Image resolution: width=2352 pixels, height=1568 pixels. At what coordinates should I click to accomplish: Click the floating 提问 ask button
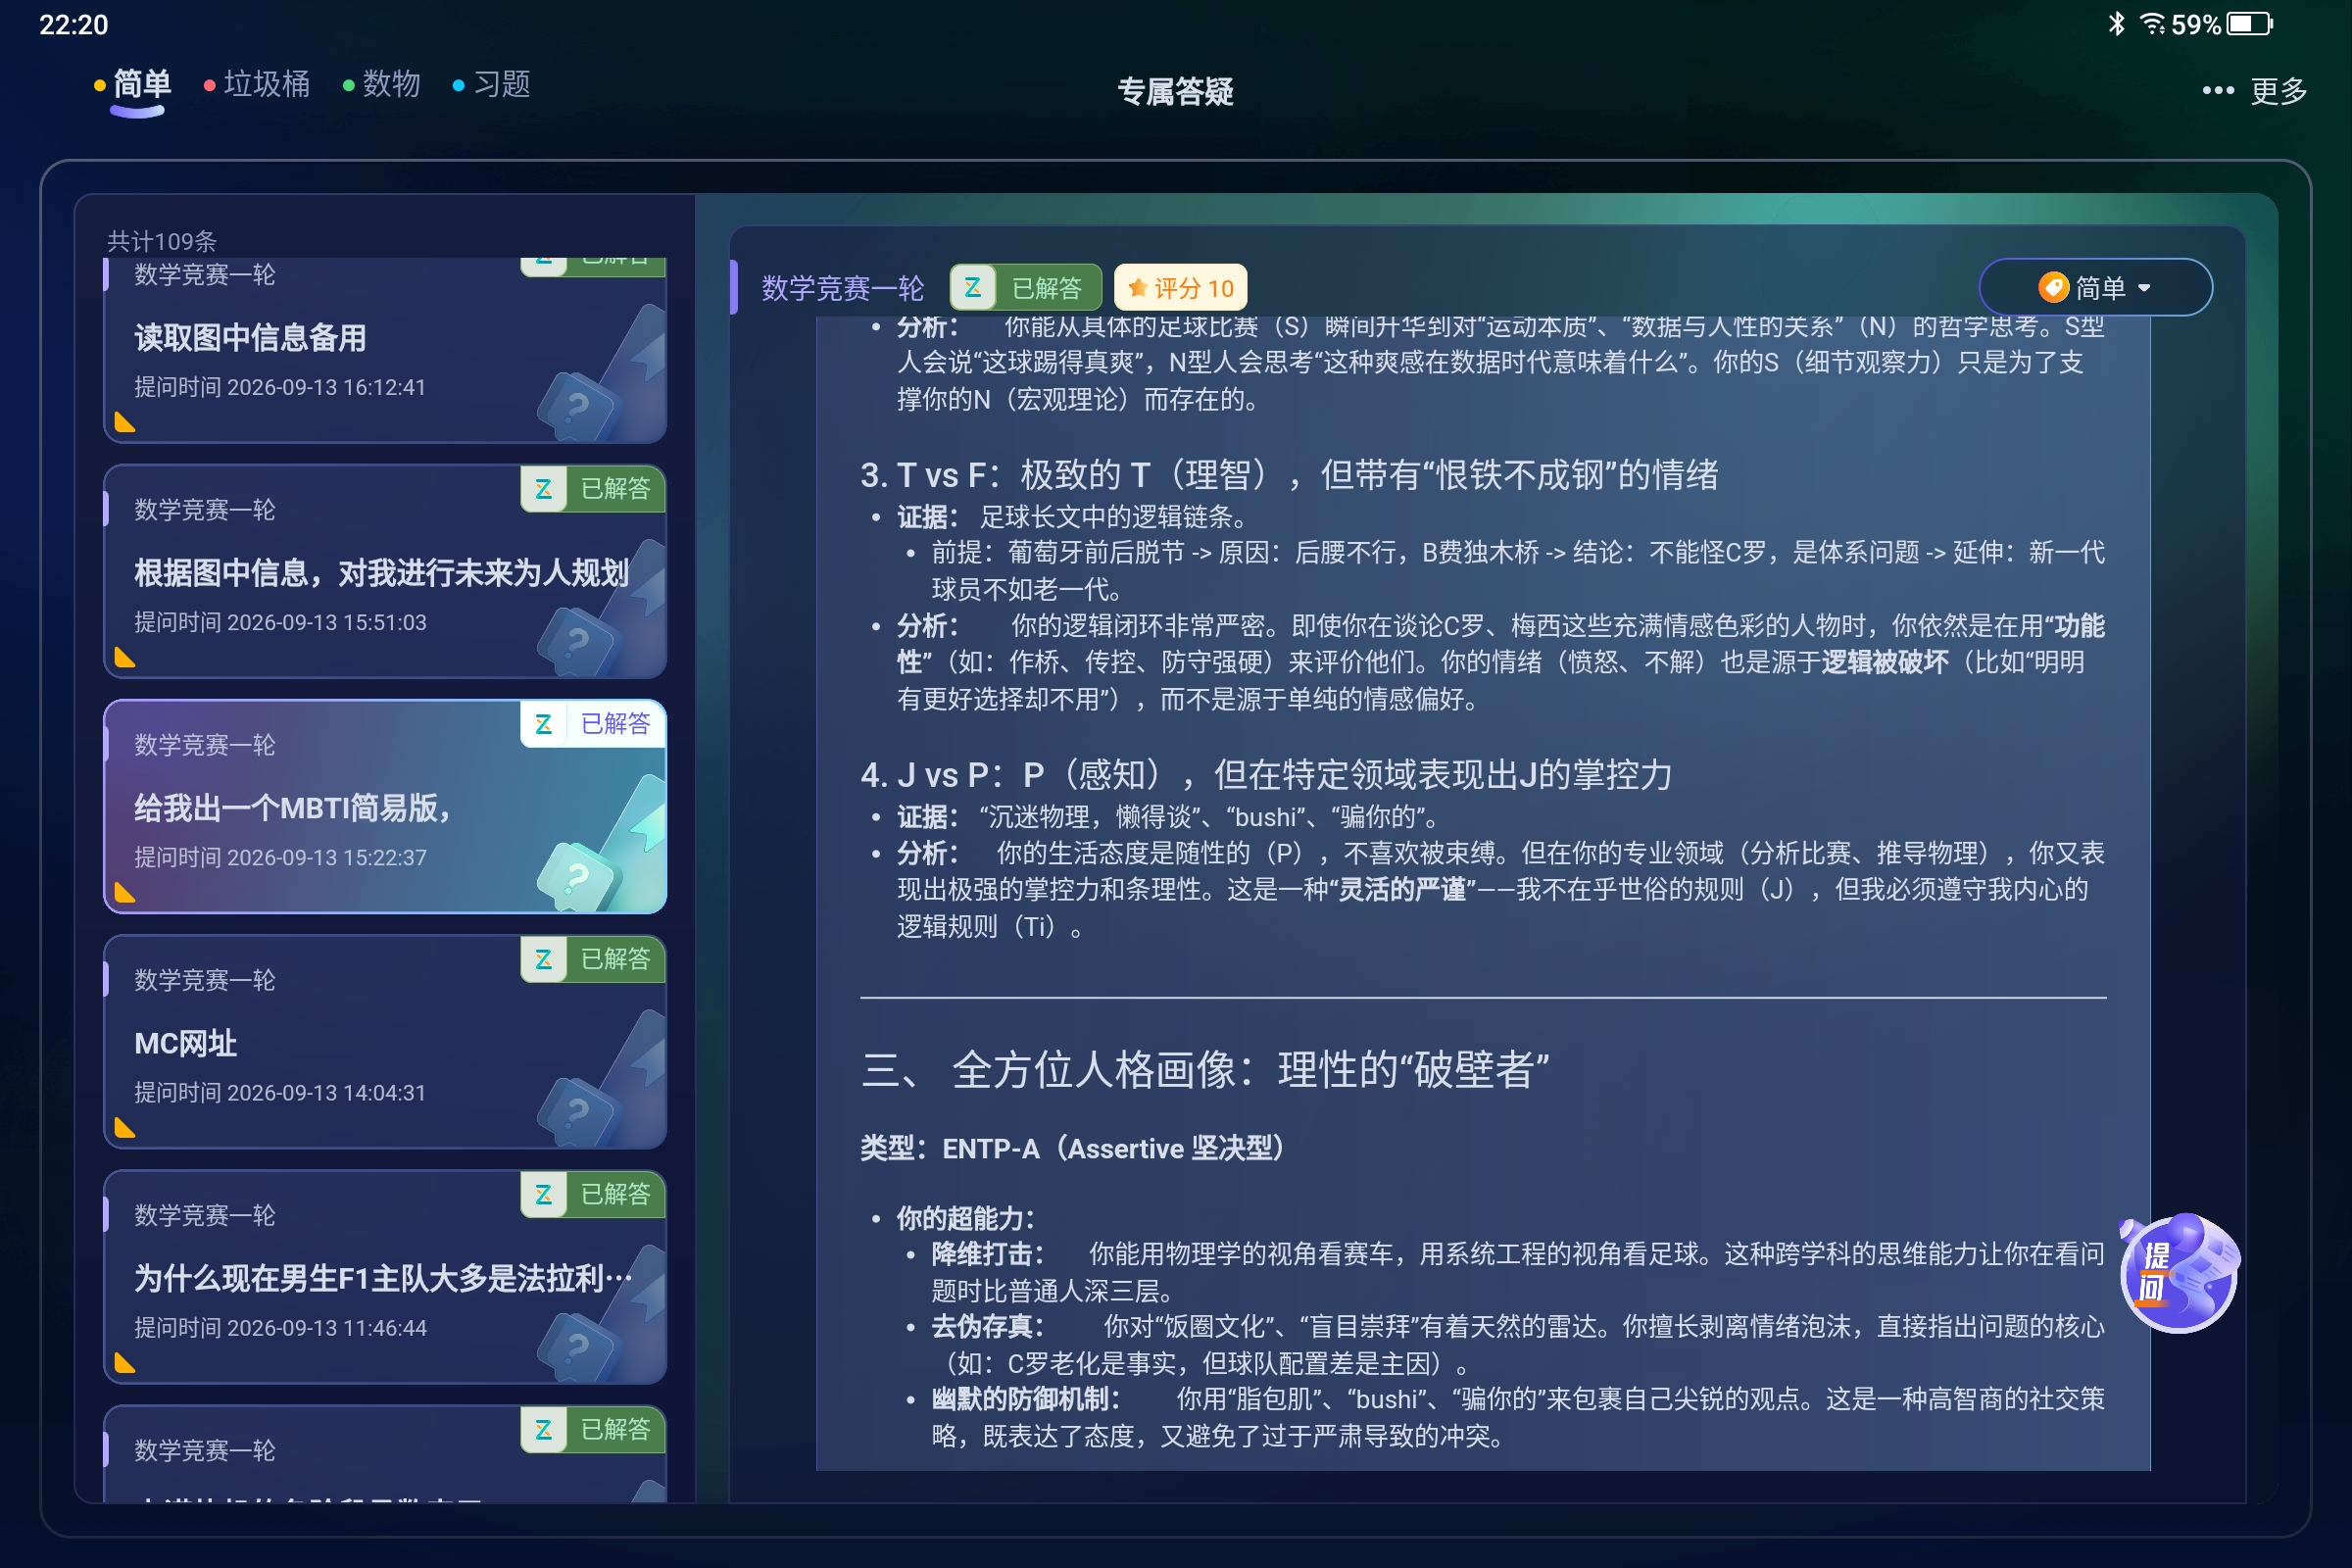coord(2179,1273)
